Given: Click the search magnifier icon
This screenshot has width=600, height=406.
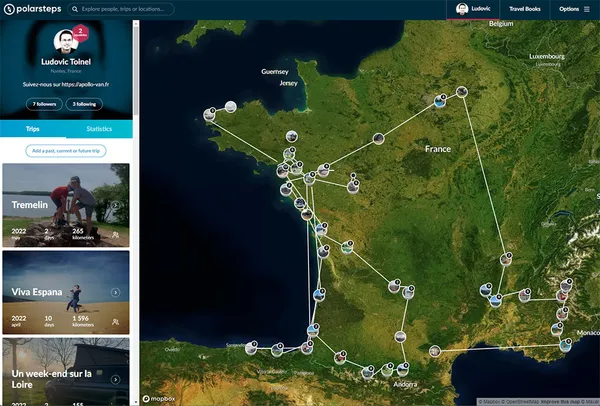Looking at the screenshot, I should click(x=75, y=9).
